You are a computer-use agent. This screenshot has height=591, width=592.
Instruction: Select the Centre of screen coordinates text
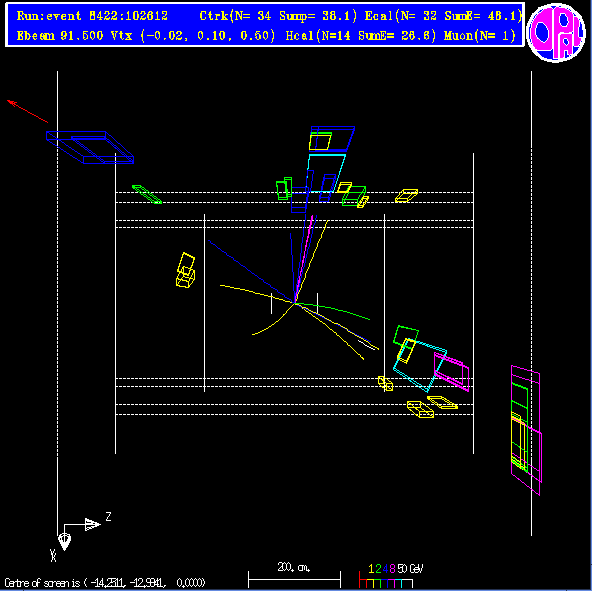click(x=105, y=583)
